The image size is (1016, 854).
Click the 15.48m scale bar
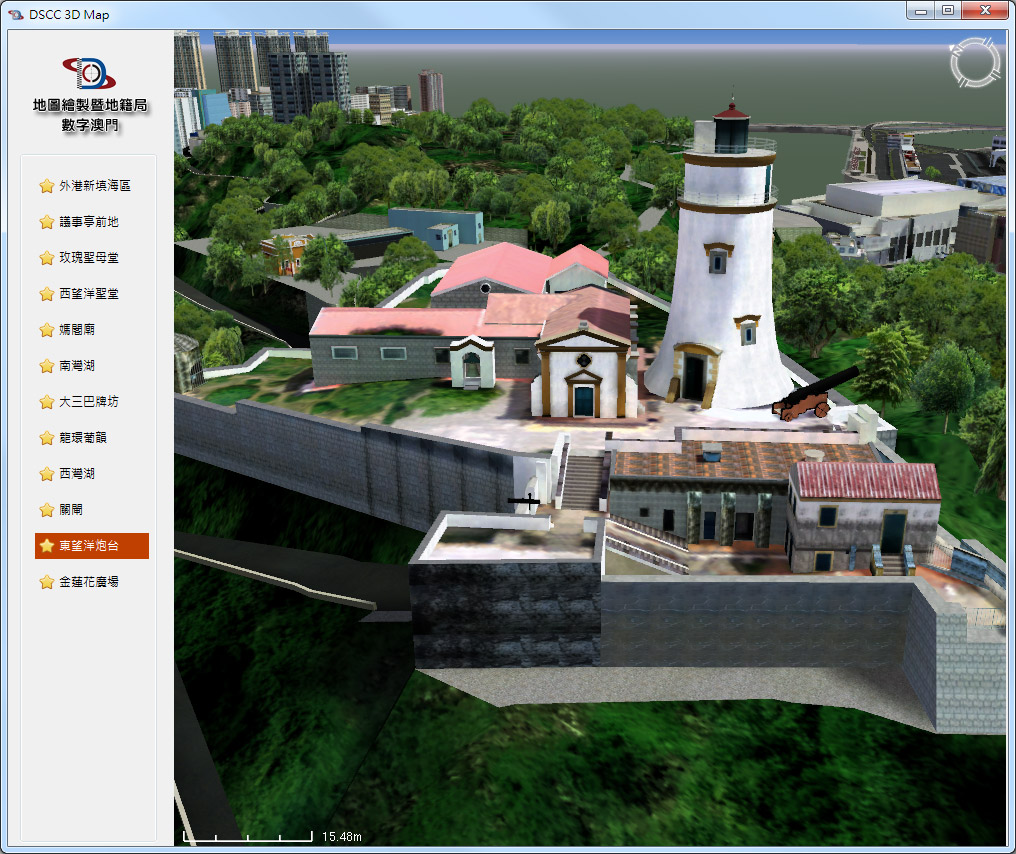click(248, 836)
